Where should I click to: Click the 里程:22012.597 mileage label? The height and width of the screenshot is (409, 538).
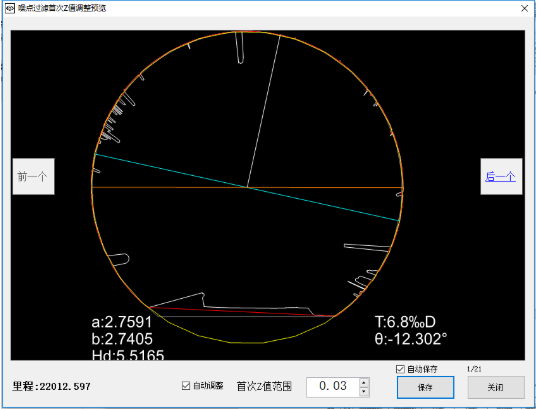pyautogui.click(x=51, y=387)
